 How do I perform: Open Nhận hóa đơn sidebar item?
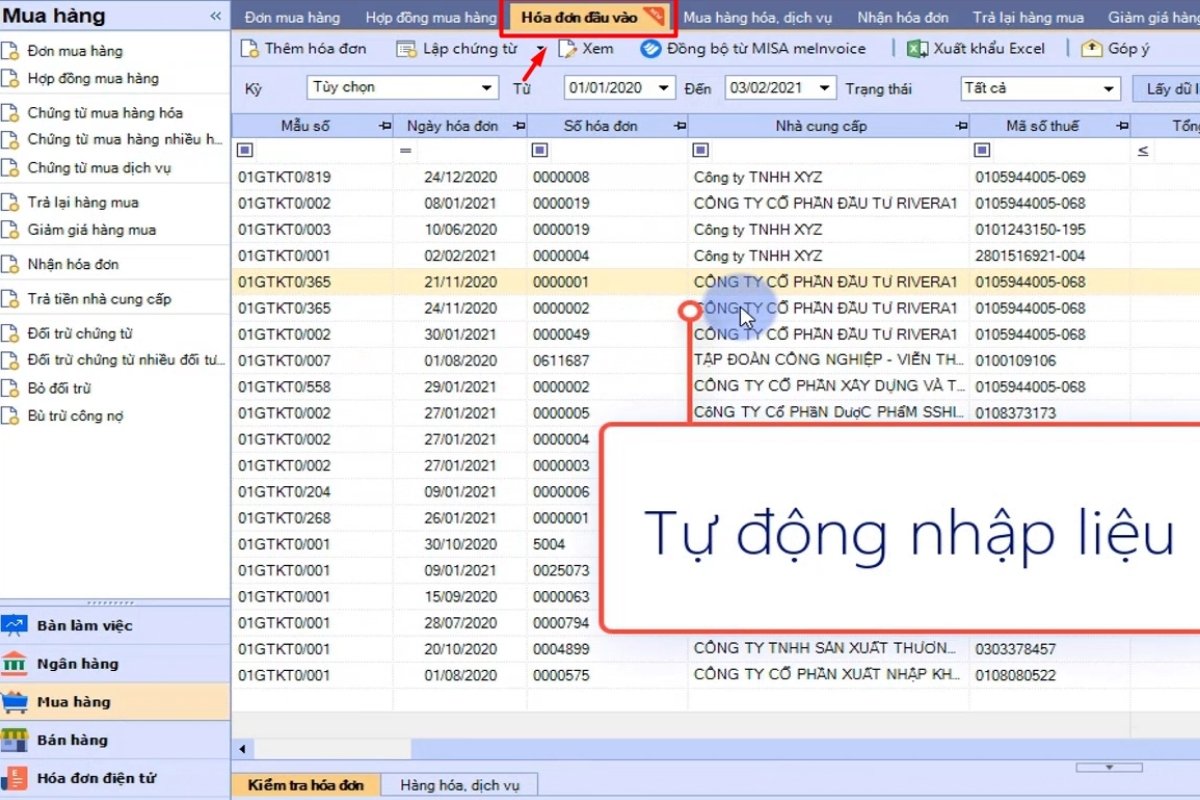[x=73, y=264]
